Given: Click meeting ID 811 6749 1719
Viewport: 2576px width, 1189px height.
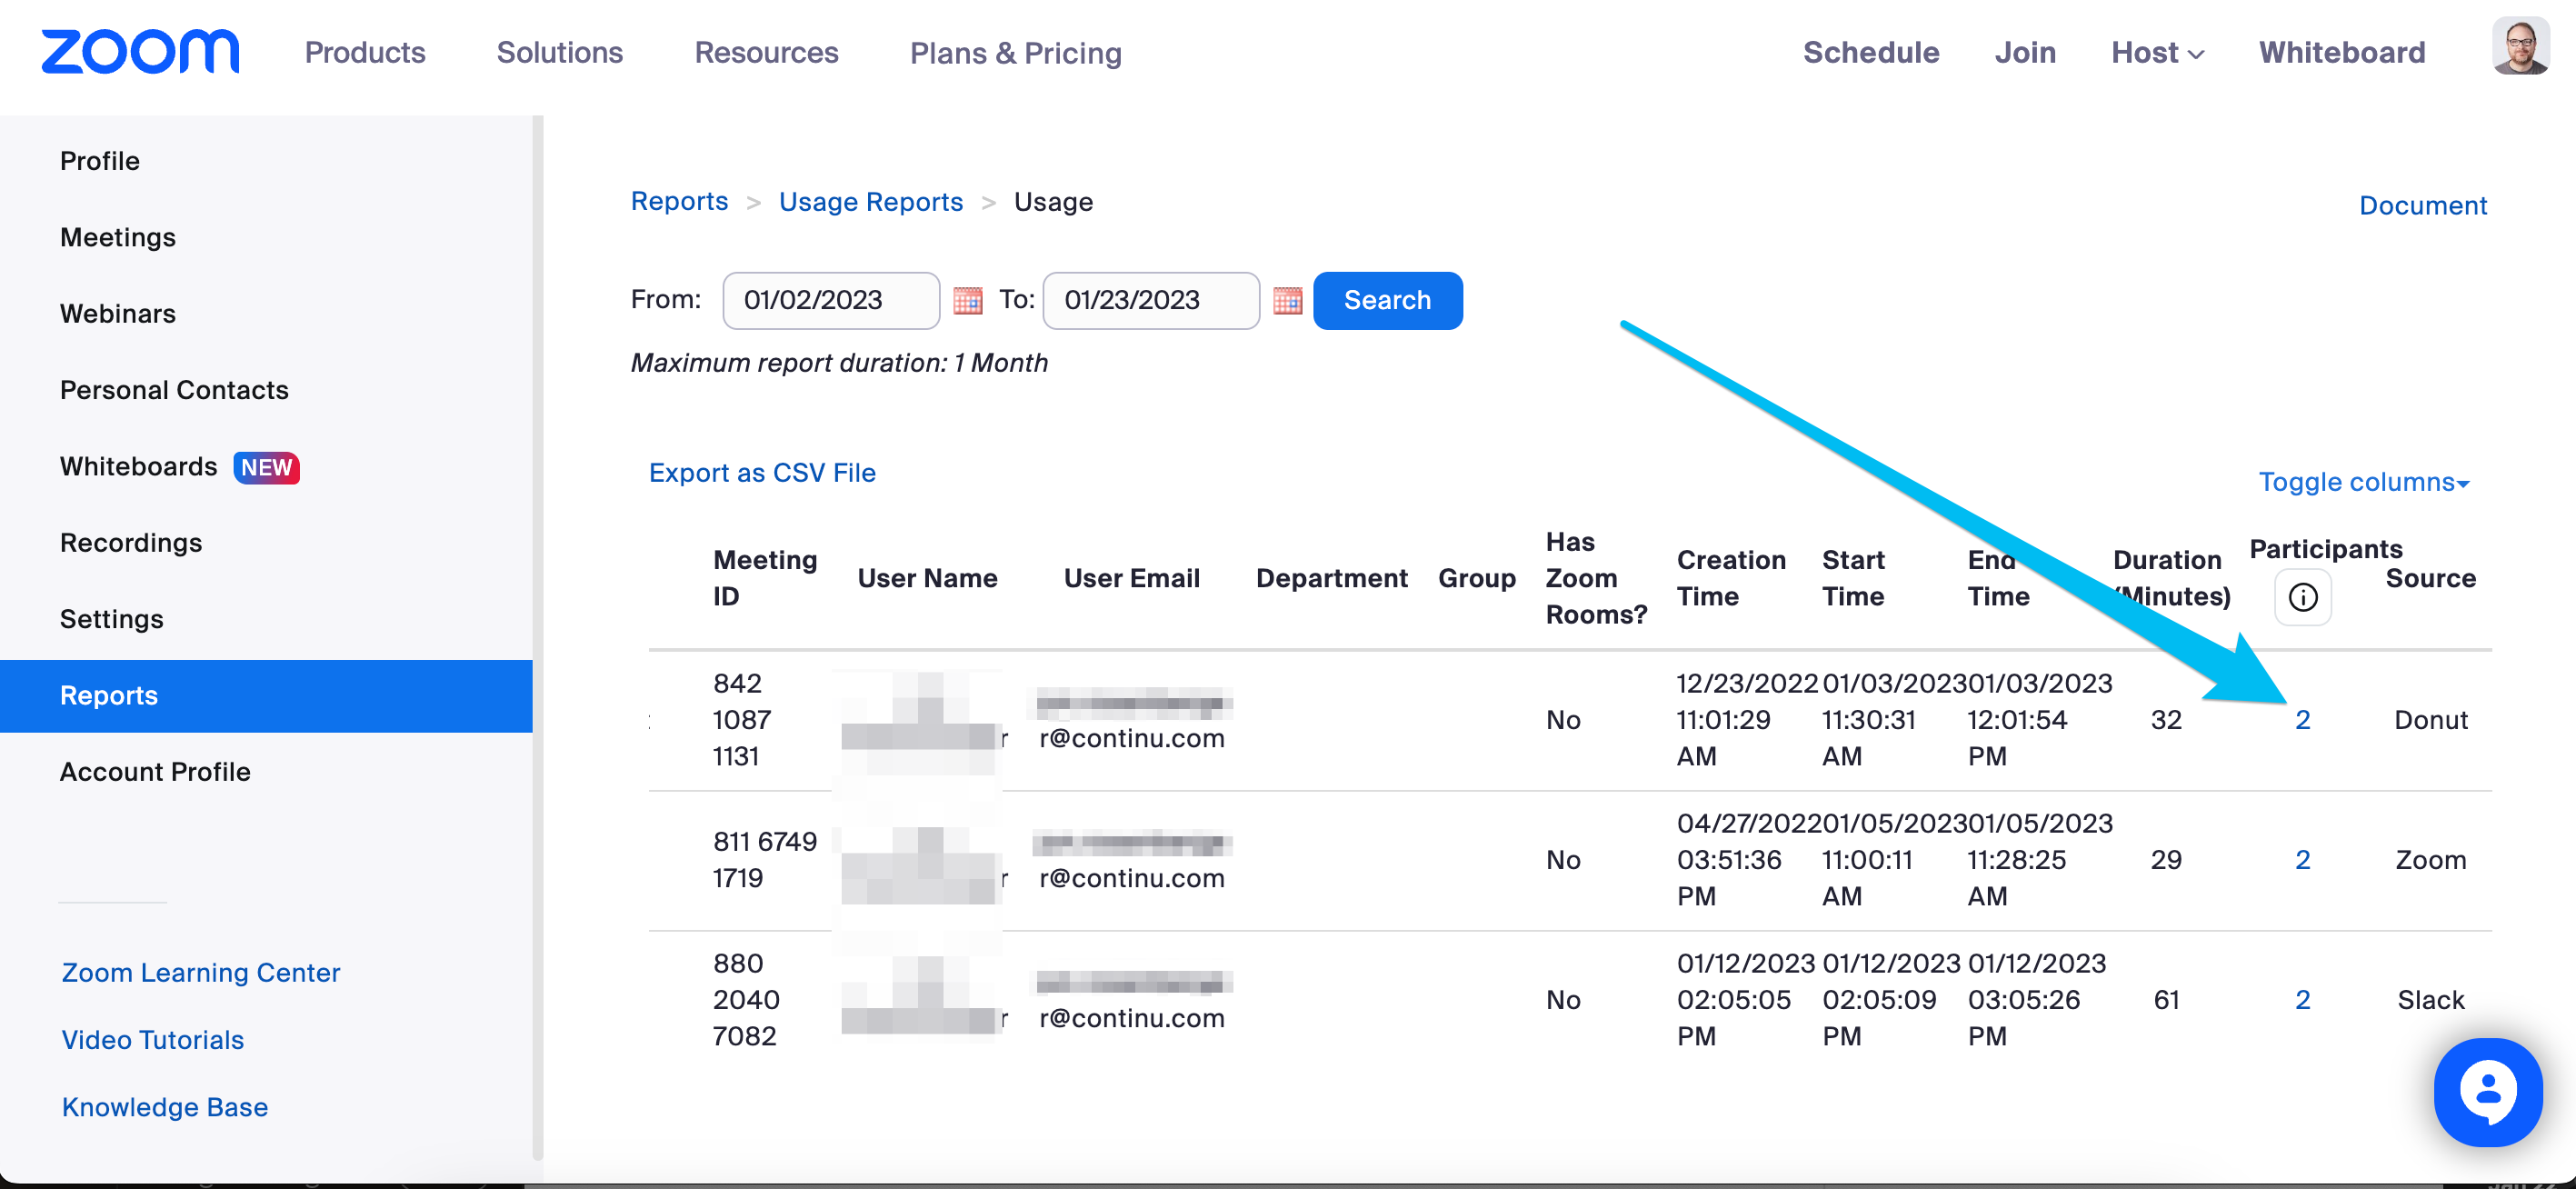Looking at the screenshot, I should point(764,860).
